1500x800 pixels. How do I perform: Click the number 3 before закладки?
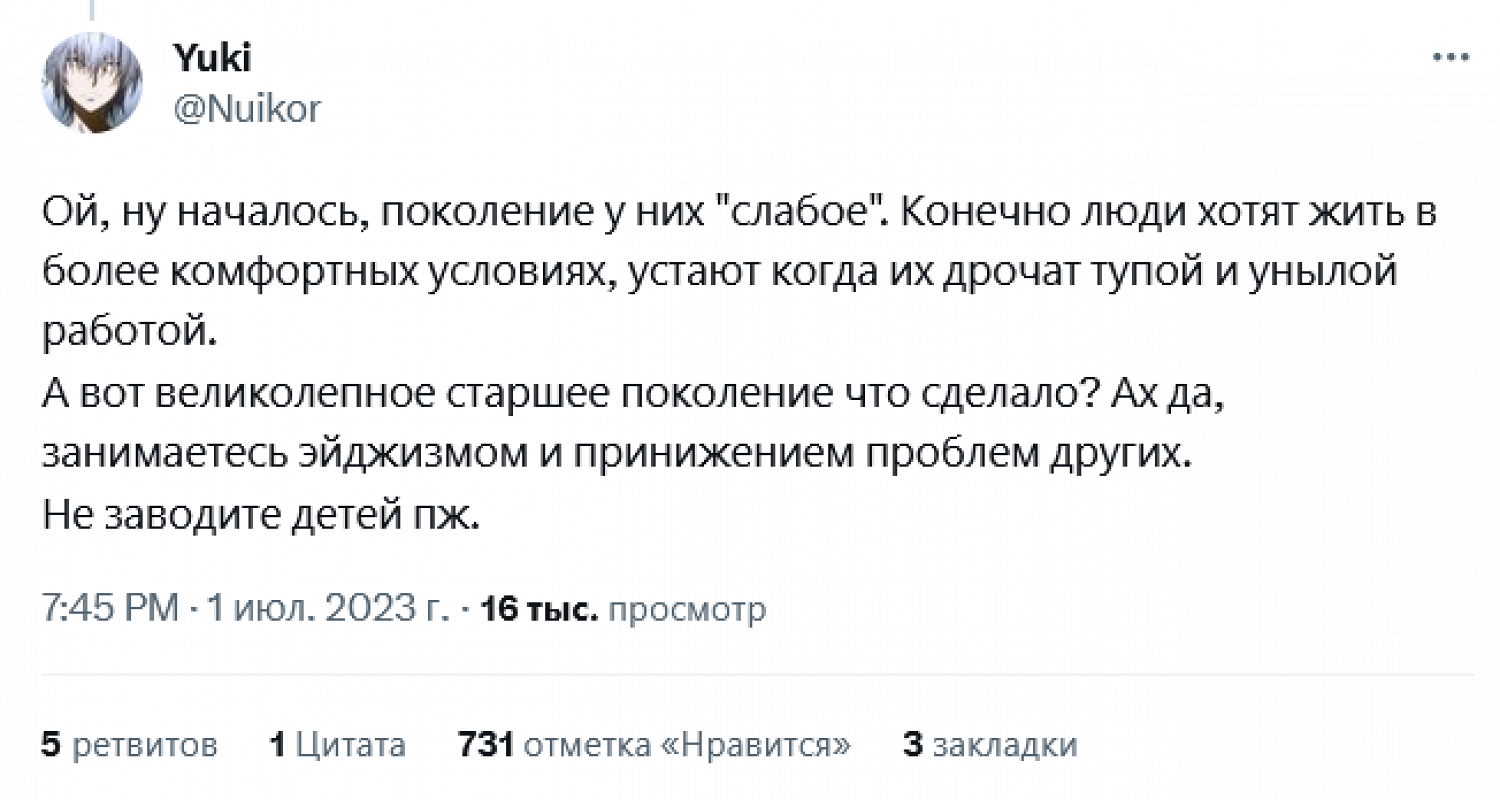[911, 744]
